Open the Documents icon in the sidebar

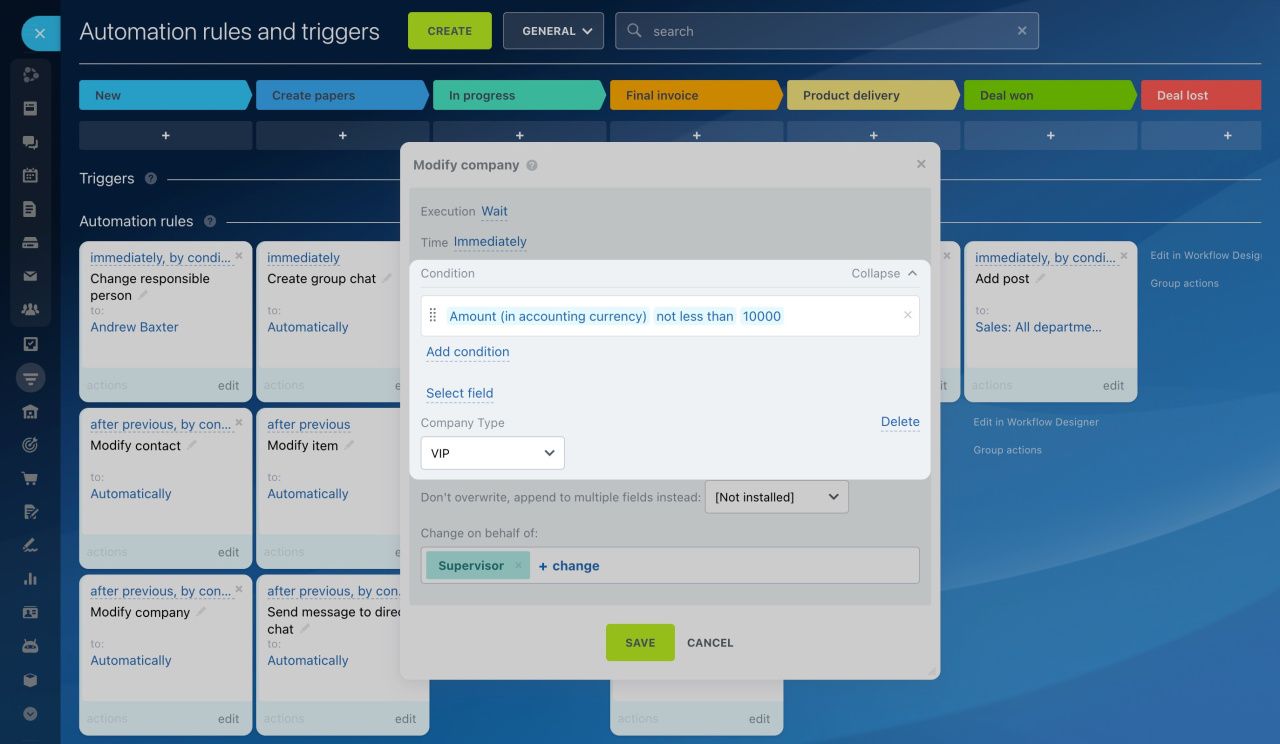point(30,209)
